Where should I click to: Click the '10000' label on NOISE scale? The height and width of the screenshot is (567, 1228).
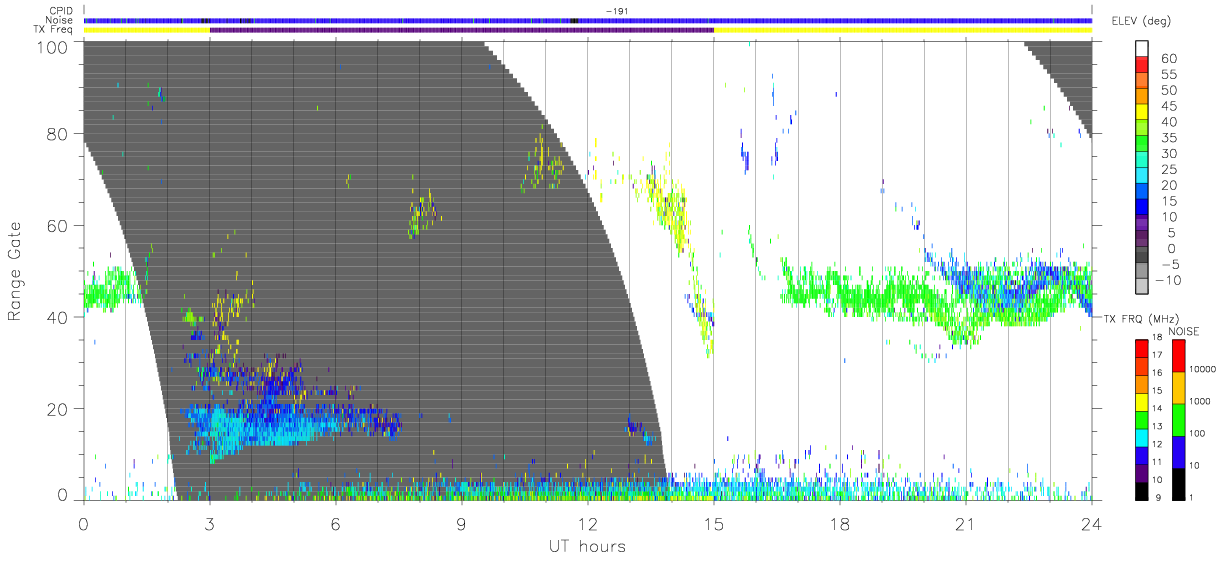(x=1202, y=371)
